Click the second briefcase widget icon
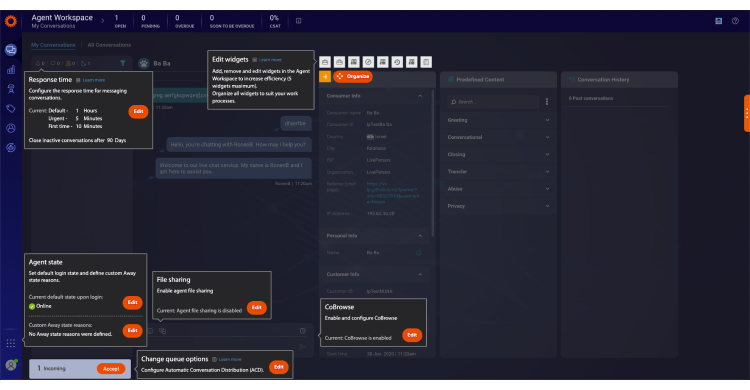750x390 pixels. (340, 62)
